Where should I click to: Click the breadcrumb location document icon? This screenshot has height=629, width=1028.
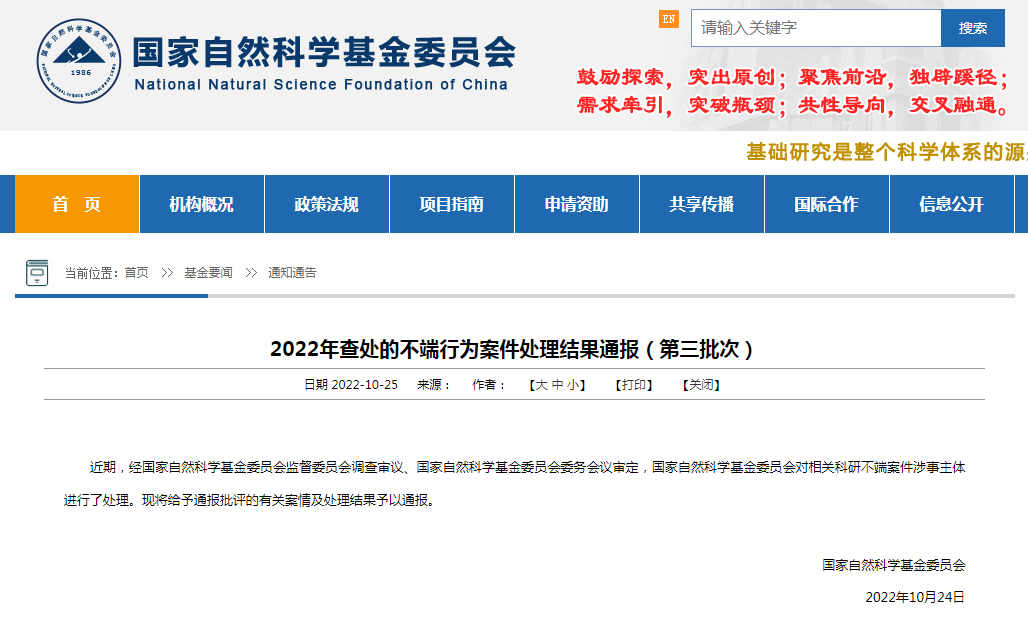37,272
